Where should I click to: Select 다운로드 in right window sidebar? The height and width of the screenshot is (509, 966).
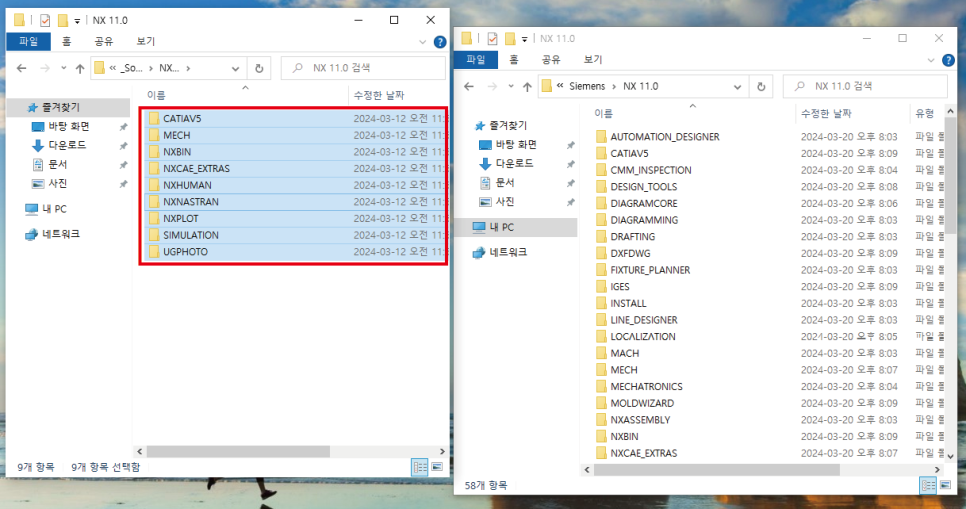pyautogui.click(x=514, y=163)
